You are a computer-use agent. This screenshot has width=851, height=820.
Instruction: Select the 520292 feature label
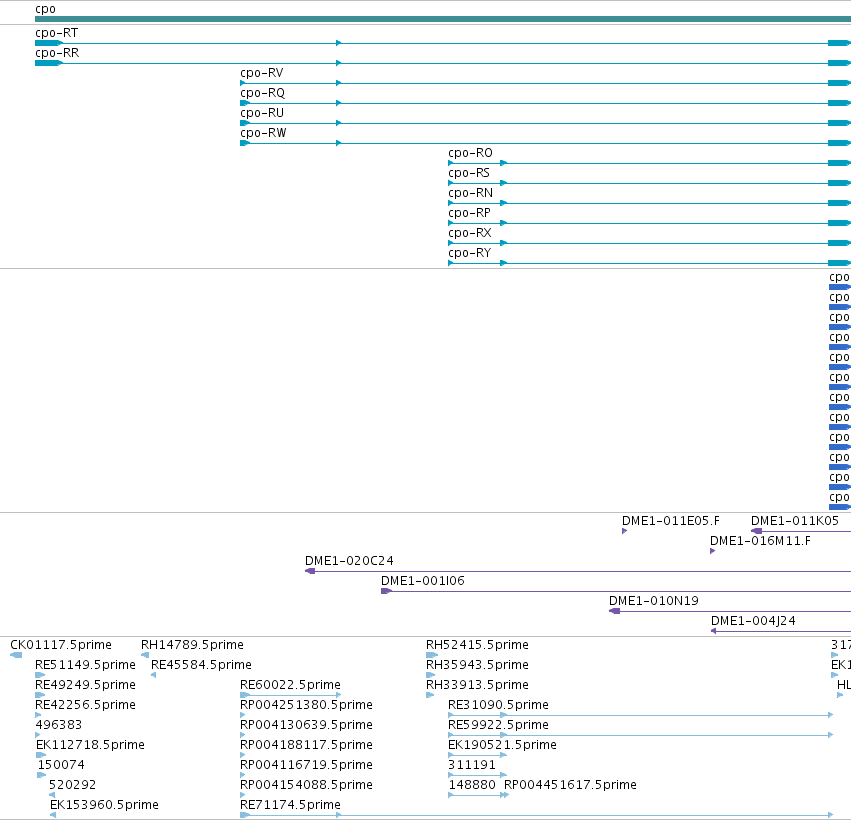click(72, 785)
